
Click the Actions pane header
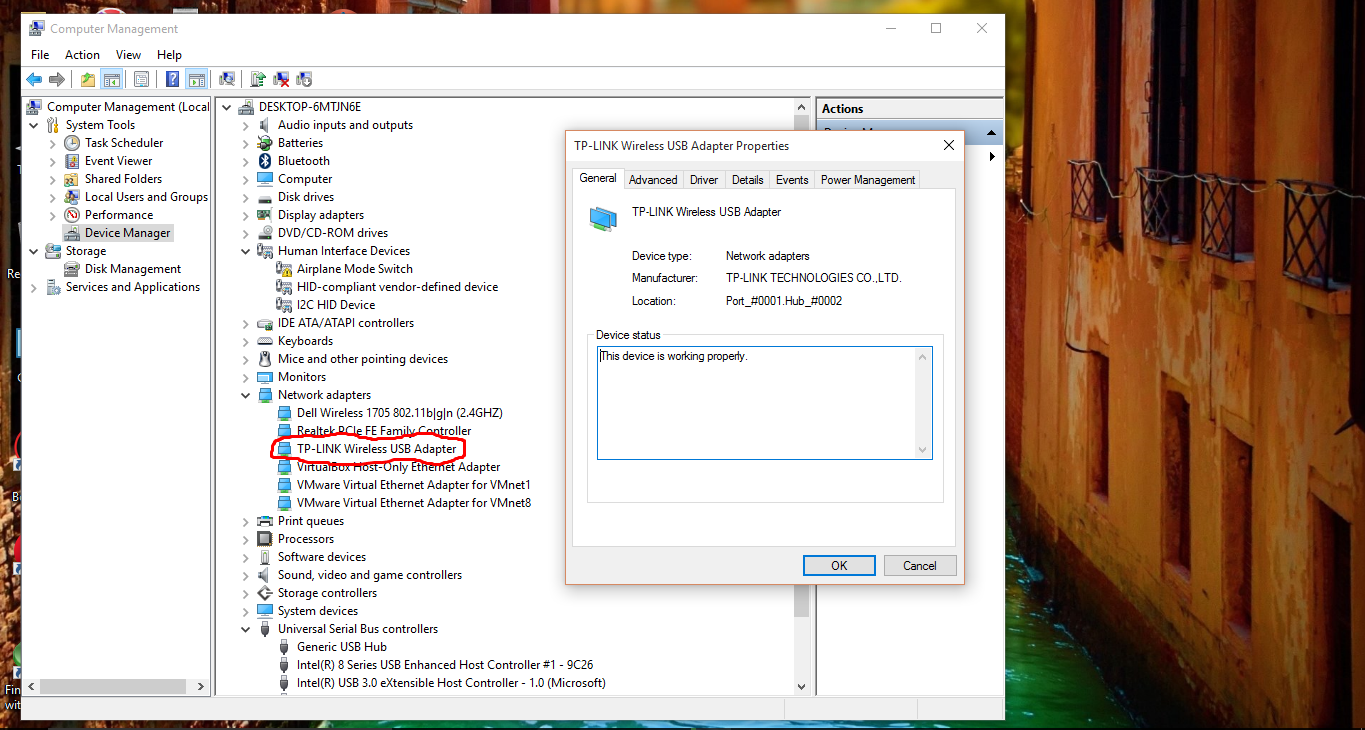click(x=910, y=109)
